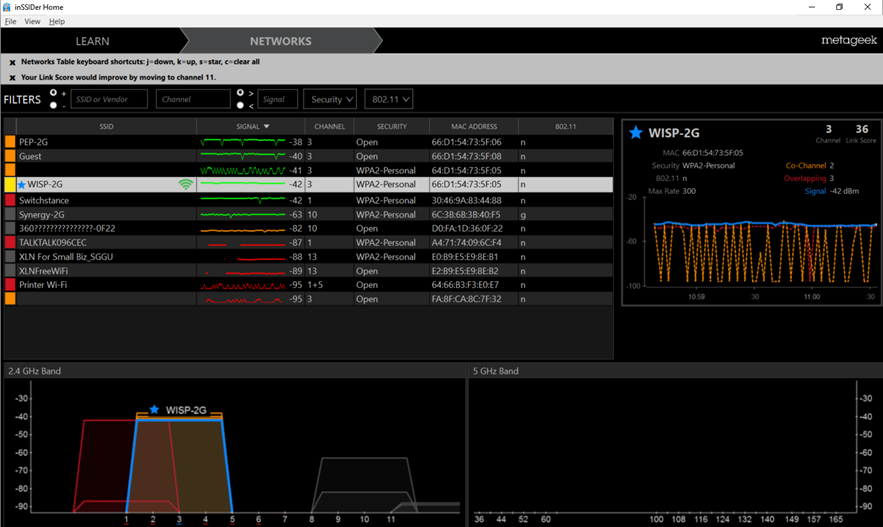
Task: Click the CHANNEL column header
Action: coord(329,127)
